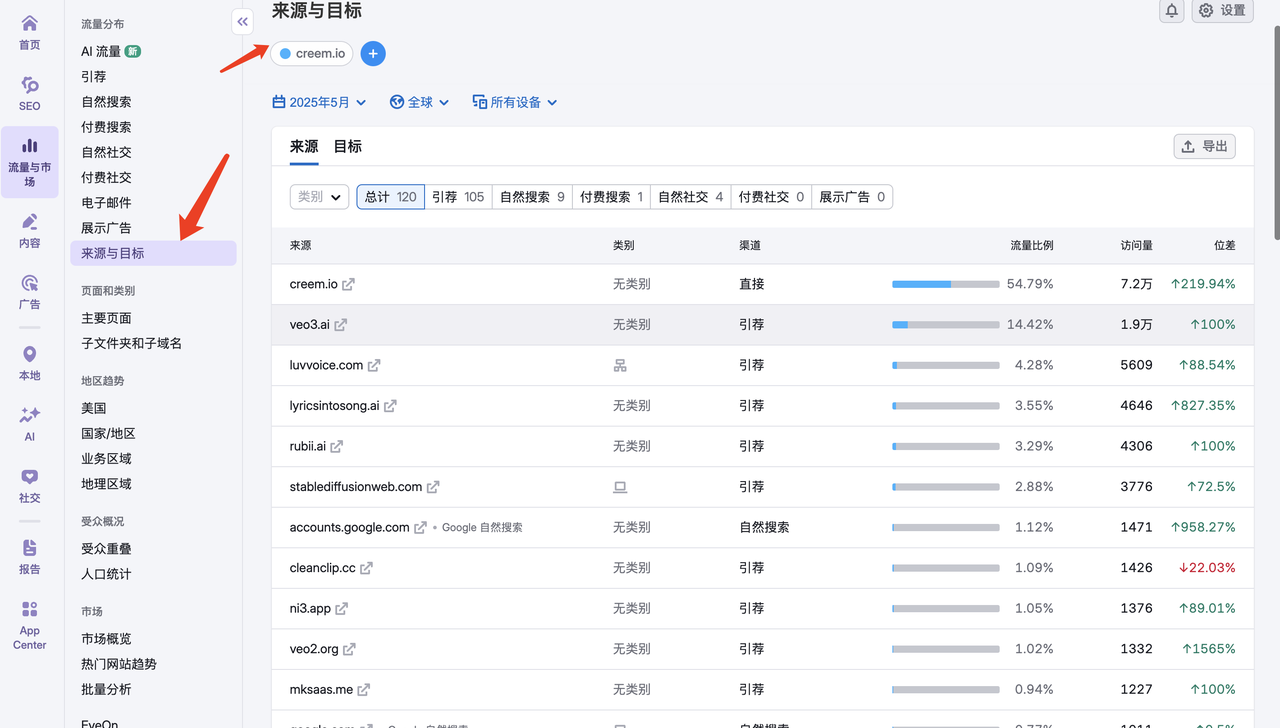
Task: Open the 2025年5月 date dropdown
Action: click(319, 102)
